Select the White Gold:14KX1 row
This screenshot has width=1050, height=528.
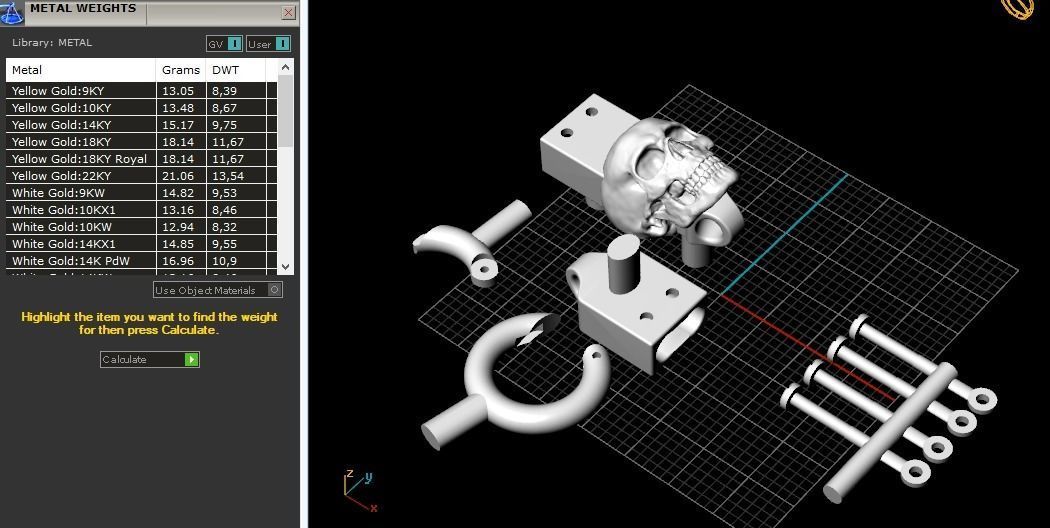click(x=141, y=244)
